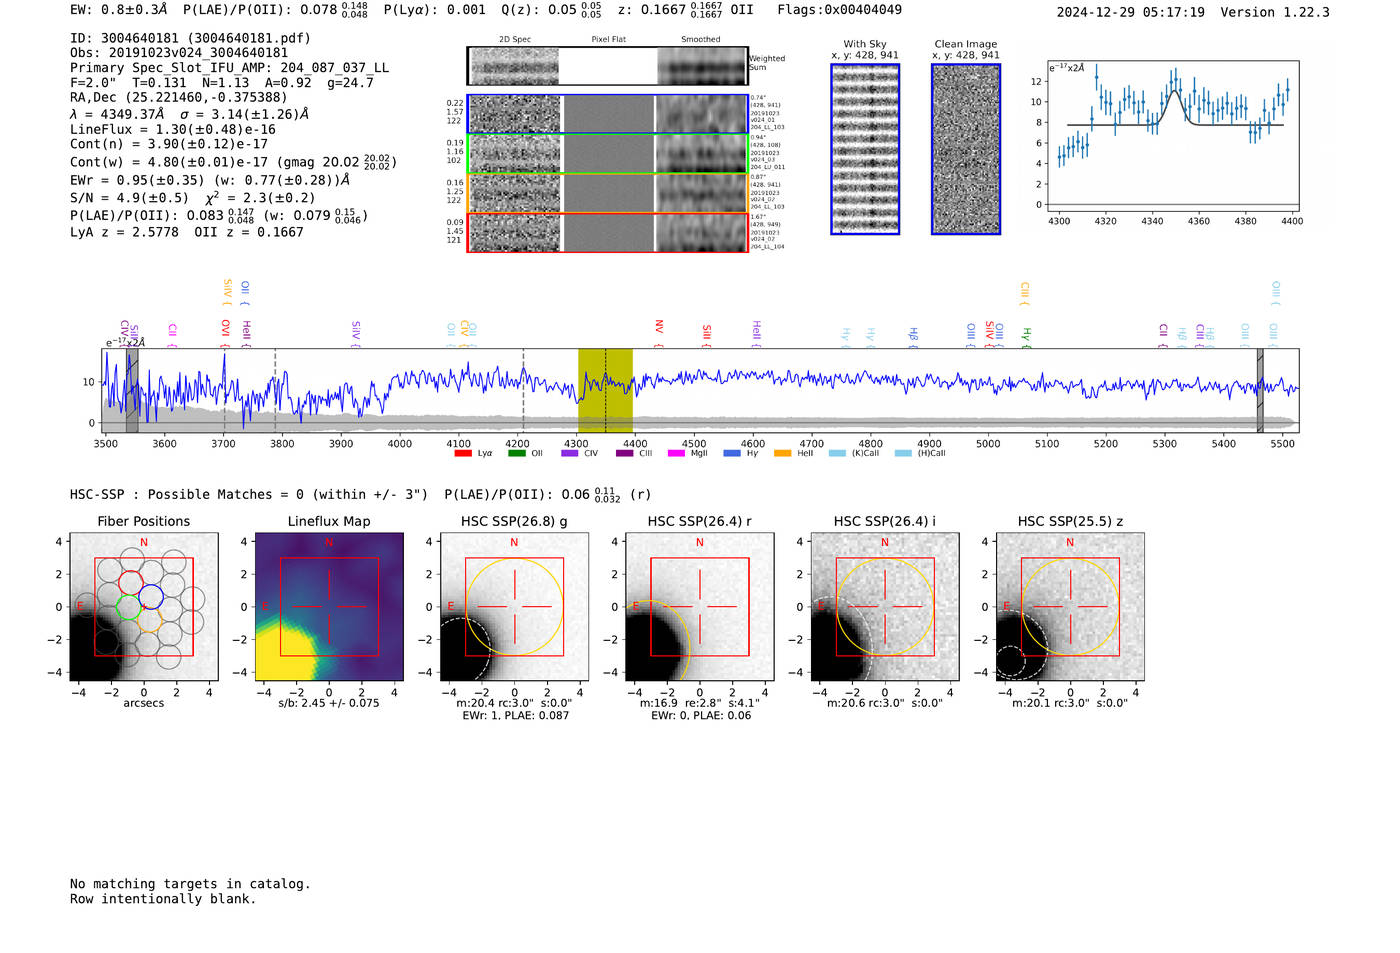
Task: Click the orange HeII legend swatch
Action: point(783,453)
